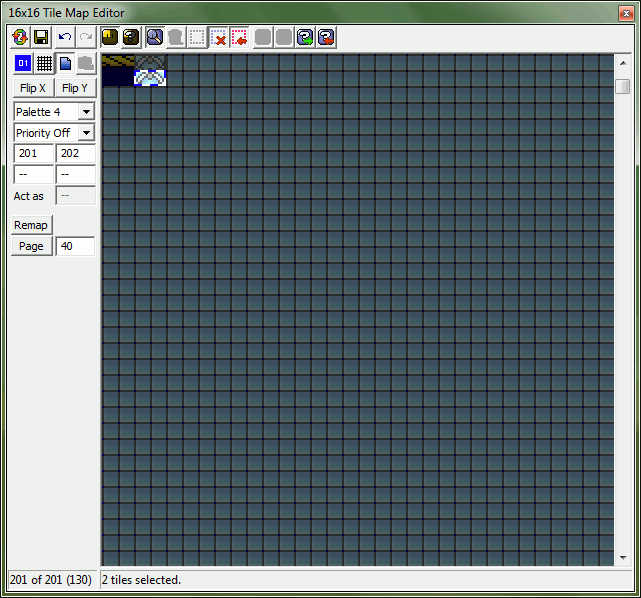Open the Priority Off dropdown
The image size is (641, 598).
[x=54, y=133]
